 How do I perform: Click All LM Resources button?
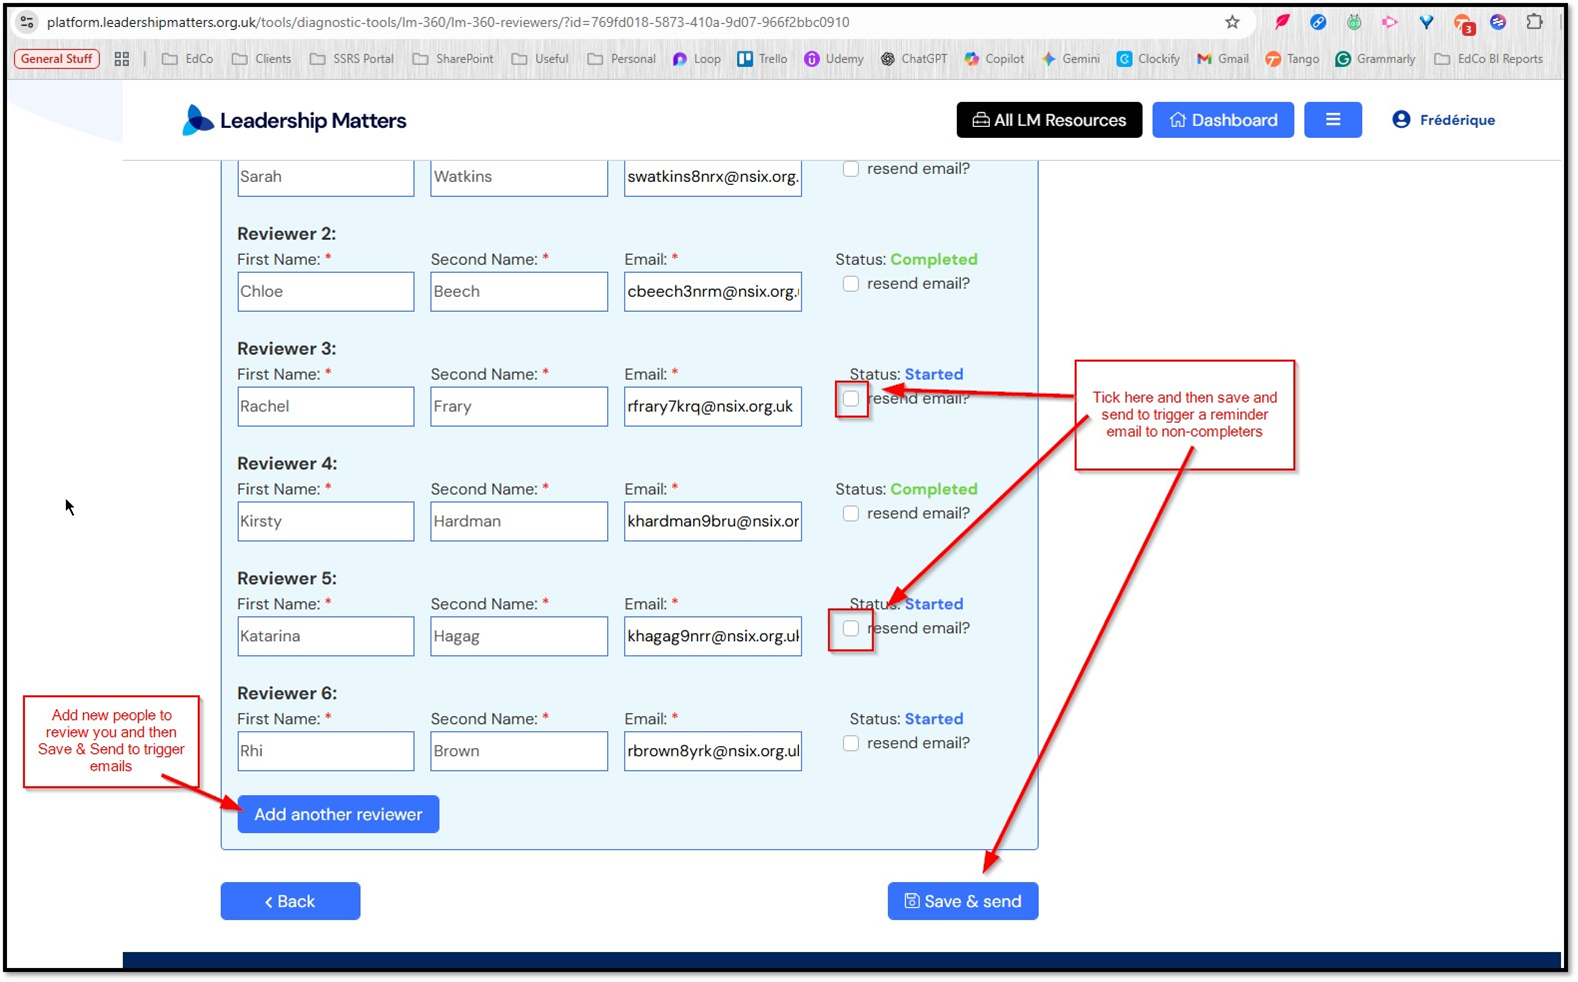[x=1049, y=120]
